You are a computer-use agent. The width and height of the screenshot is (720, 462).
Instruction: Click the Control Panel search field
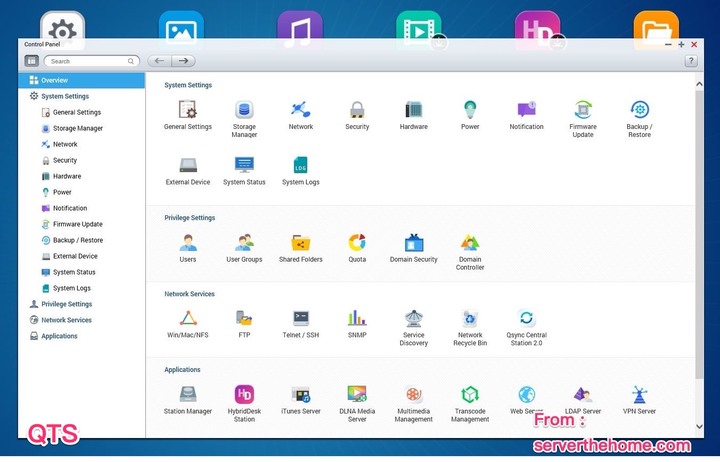[91, 61]
